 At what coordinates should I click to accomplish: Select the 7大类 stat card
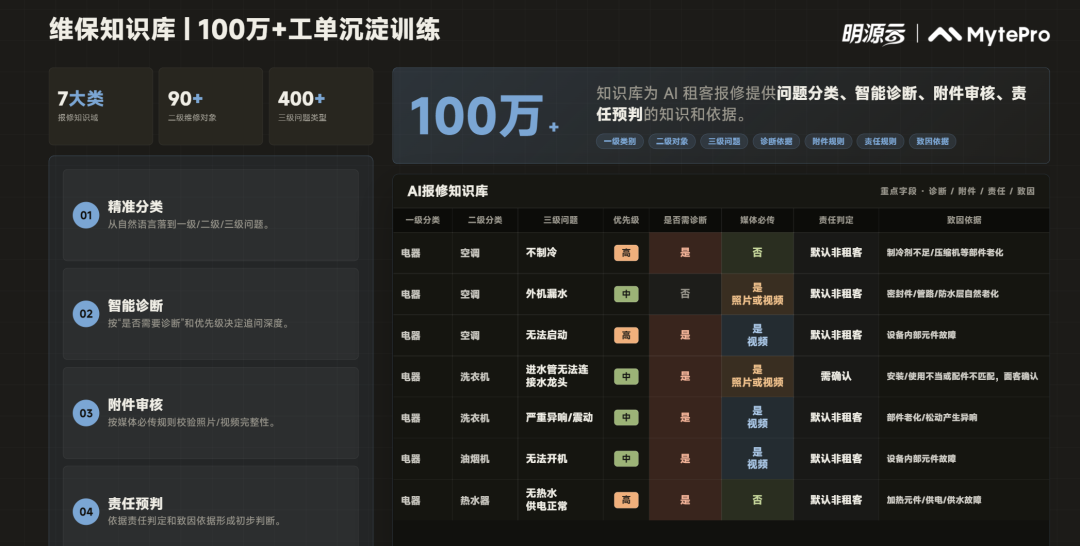[x=101, y=106]
